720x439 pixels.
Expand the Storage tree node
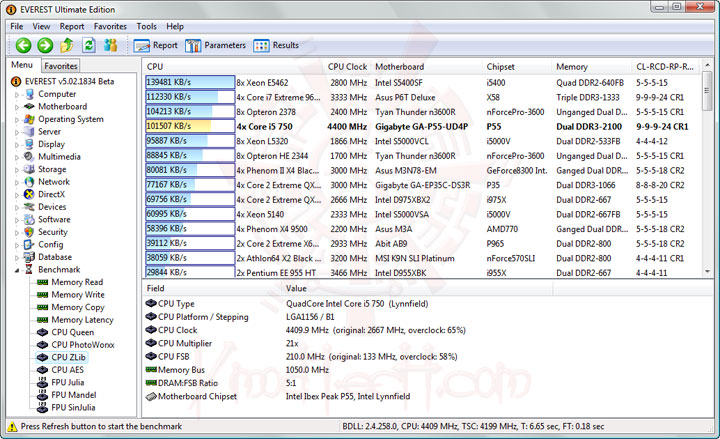click(x=17, y=170)
